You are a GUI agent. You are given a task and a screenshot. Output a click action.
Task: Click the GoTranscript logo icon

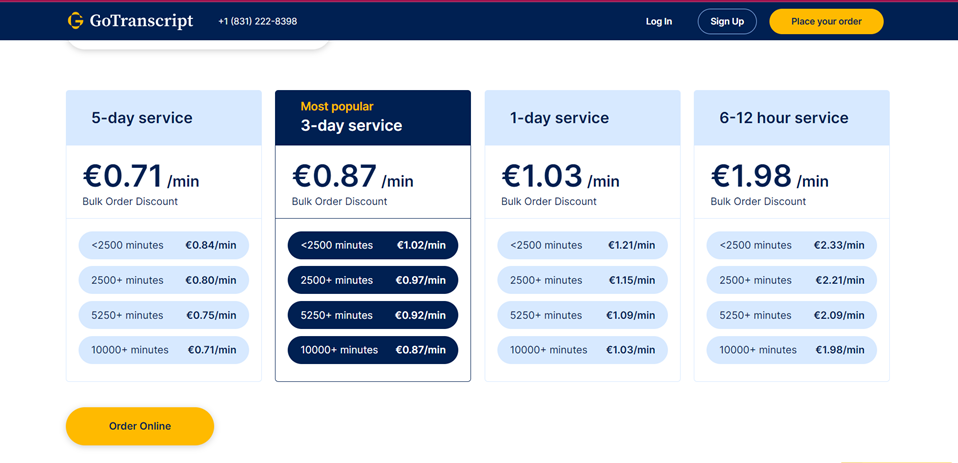(x=76, y=21)
